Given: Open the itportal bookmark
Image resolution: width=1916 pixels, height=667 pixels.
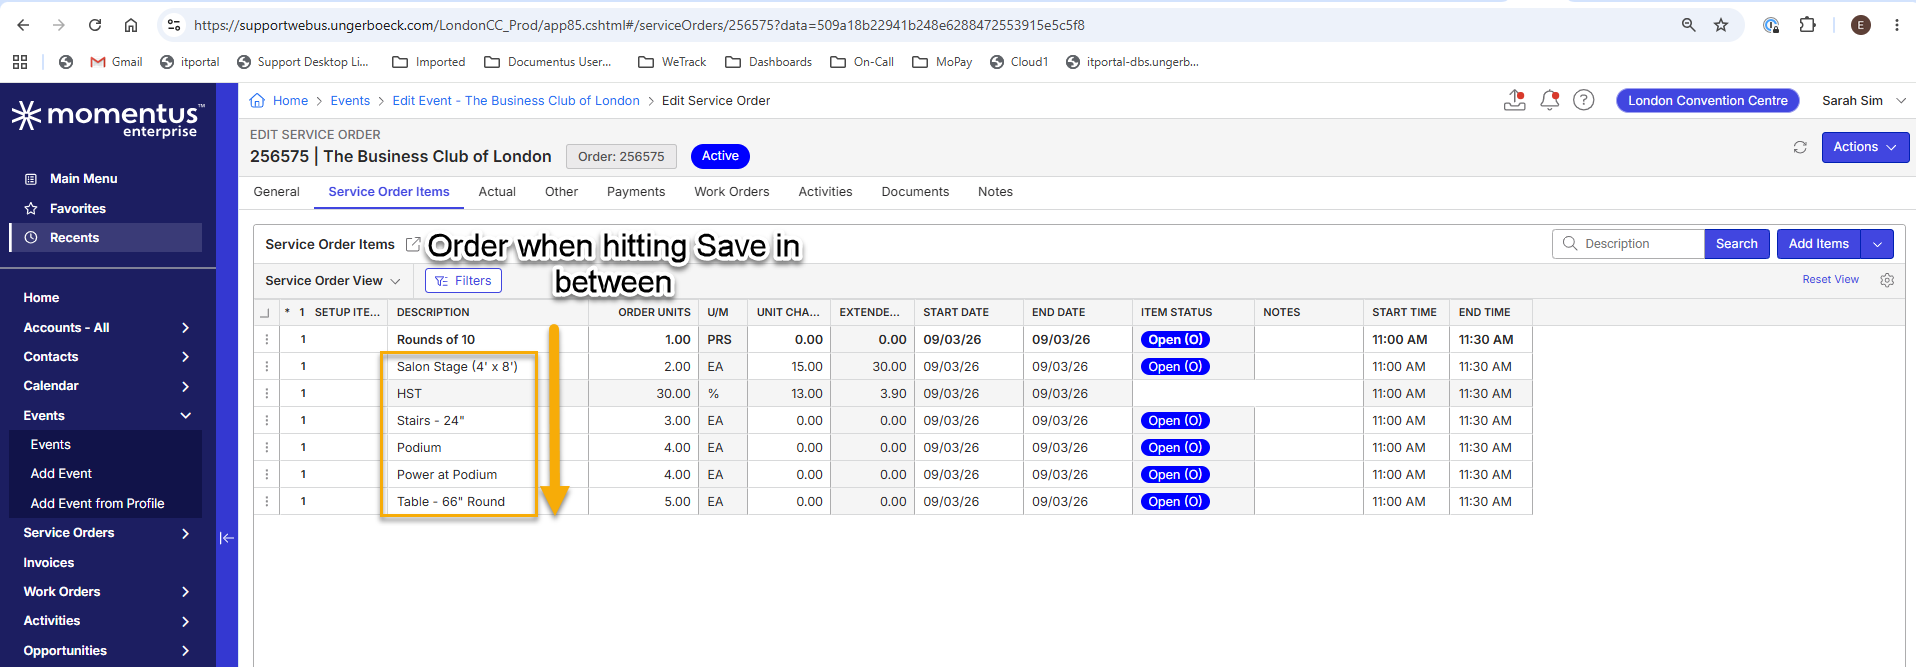Looking at the screenshot, I should [190, 62].
